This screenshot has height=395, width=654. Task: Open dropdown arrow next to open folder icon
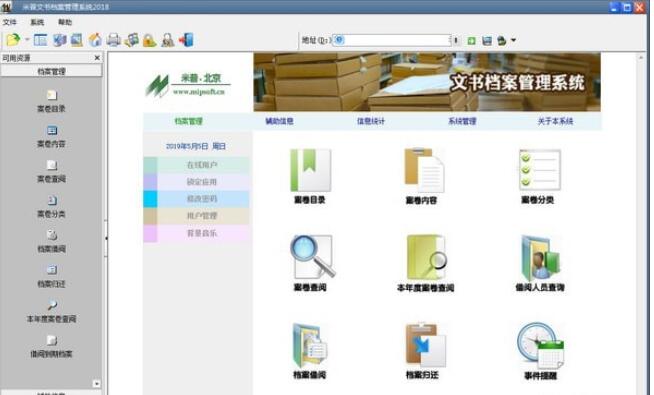(27, 40)
